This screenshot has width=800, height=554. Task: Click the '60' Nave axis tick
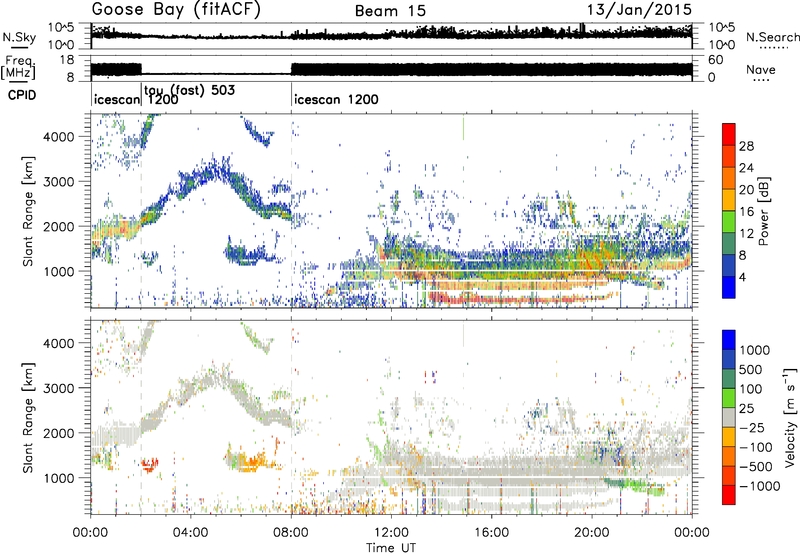coord(715,60)
